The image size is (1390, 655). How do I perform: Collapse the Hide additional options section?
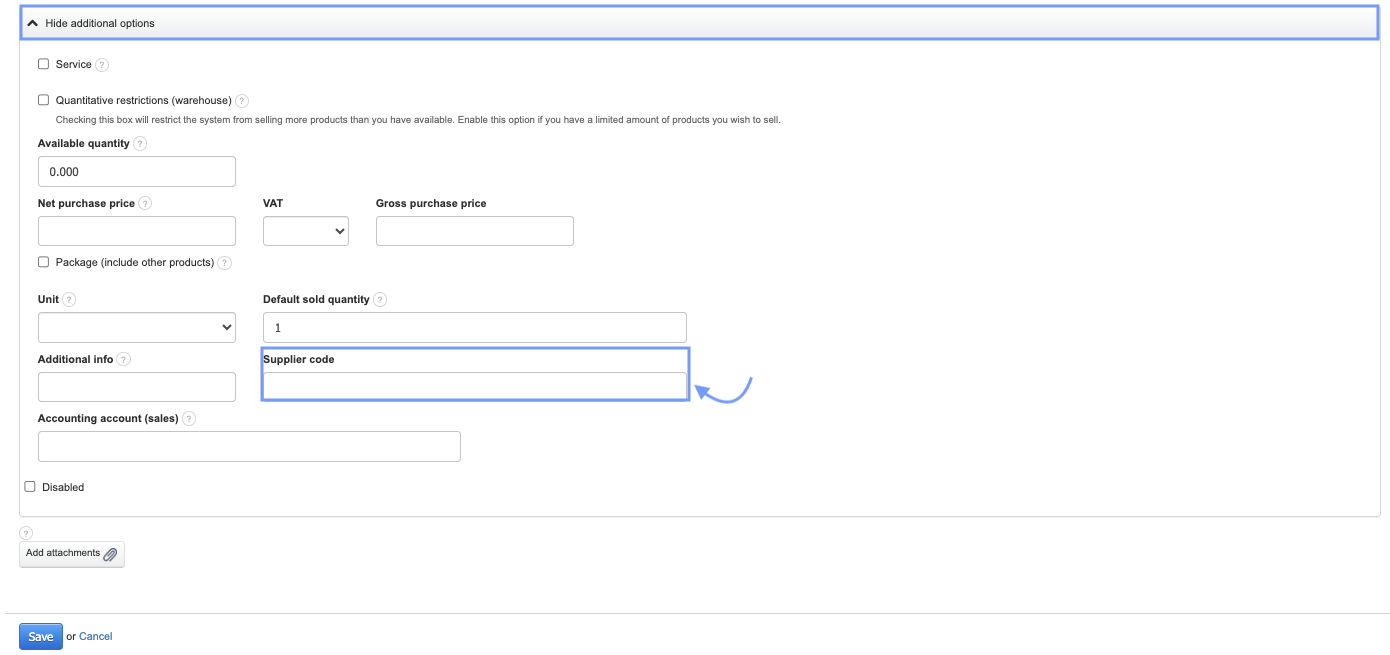click(x=100, y=23)
